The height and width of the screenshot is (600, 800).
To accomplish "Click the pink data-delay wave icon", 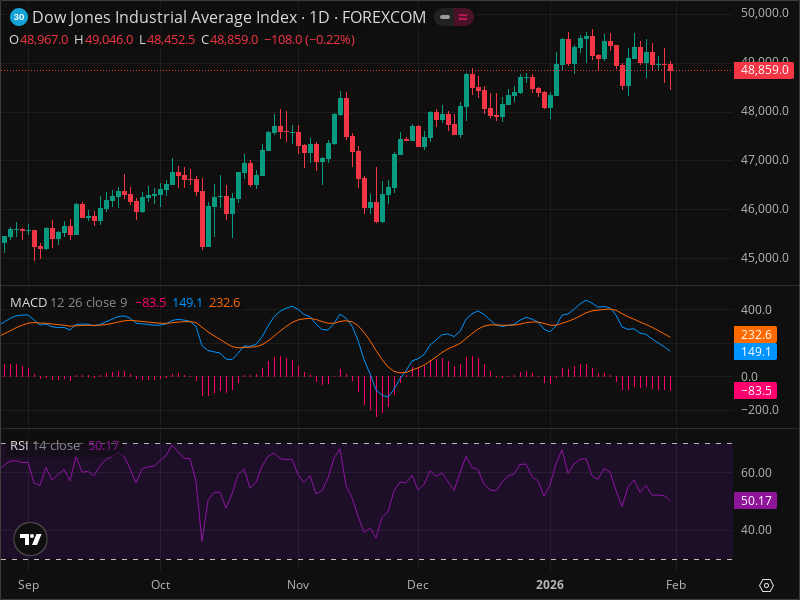I will tap(463, 17).
